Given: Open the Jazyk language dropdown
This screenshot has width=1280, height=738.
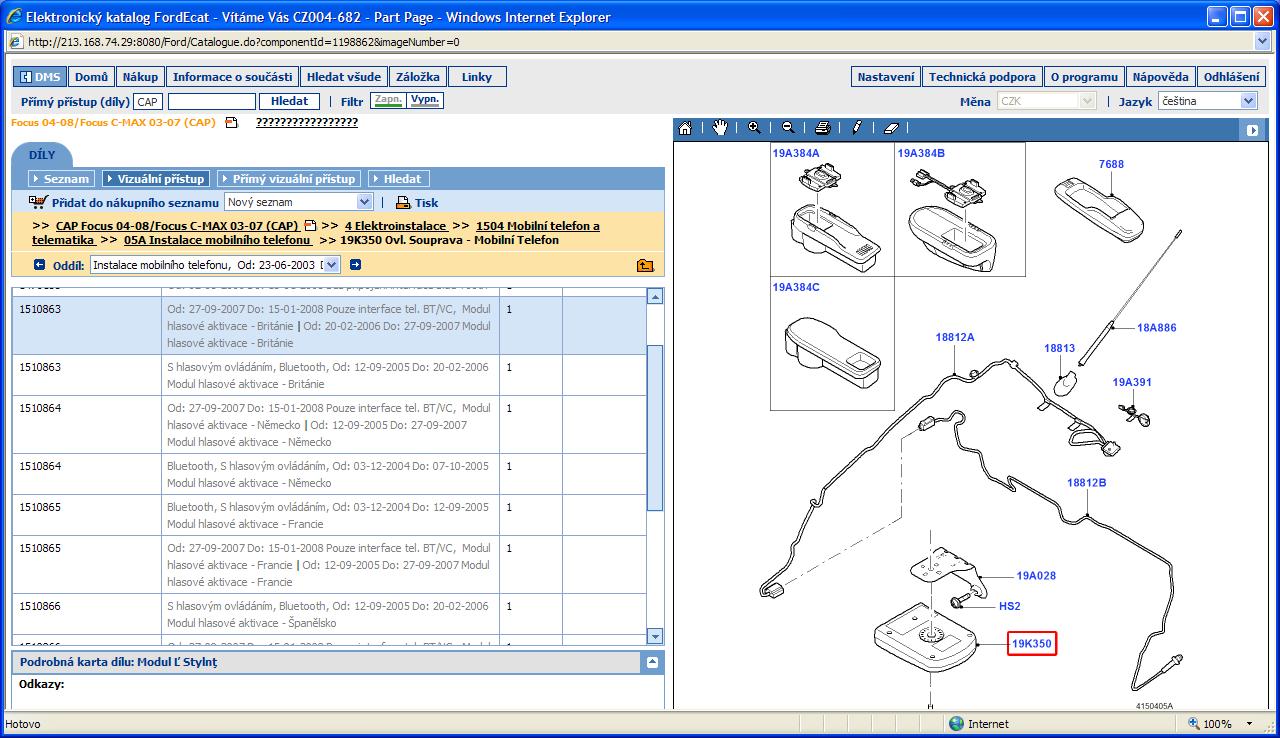Looking at the screenshot, I should tap(1248, 101).
